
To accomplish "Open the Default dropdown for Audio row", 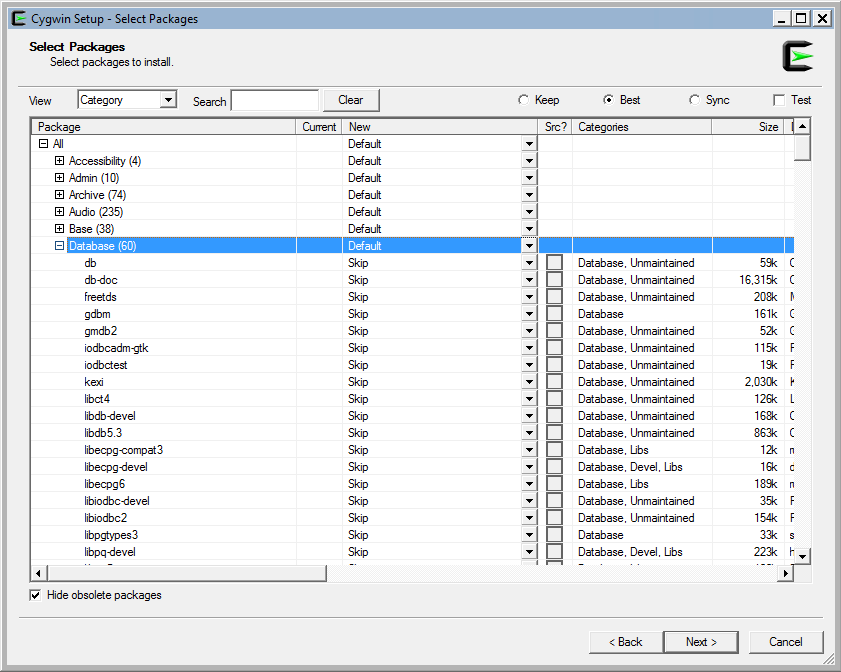I will (529, 212).
